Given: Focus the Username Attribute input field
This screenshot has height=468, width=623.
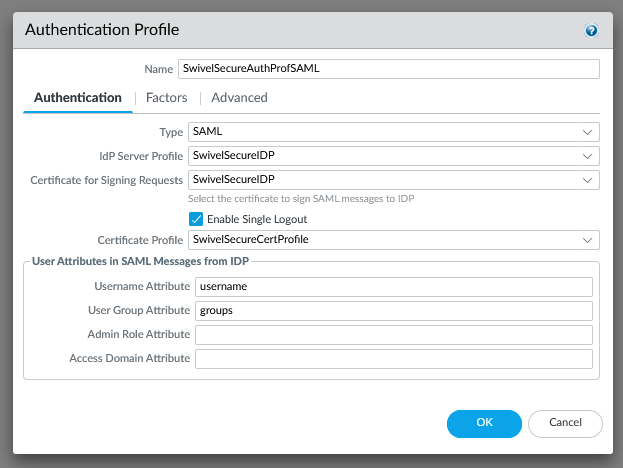Looking at the screenshot, I should (393, 287).
